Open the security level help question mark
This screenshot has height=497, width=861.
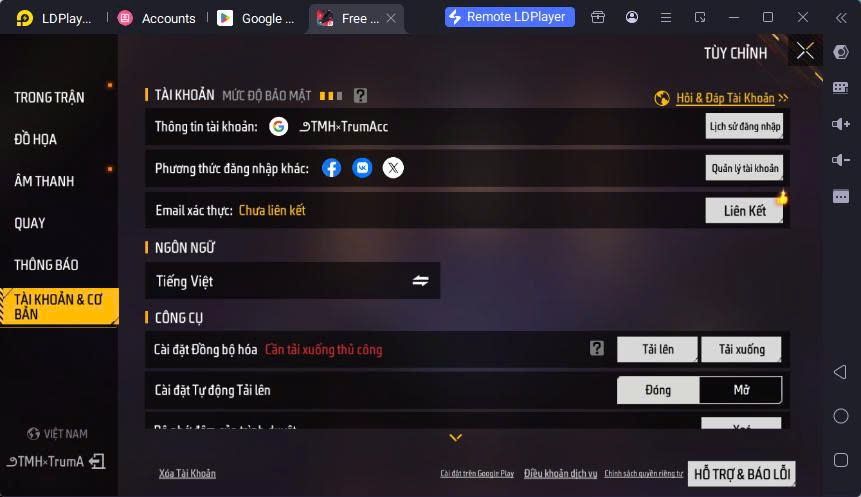(x=360, y=96)
